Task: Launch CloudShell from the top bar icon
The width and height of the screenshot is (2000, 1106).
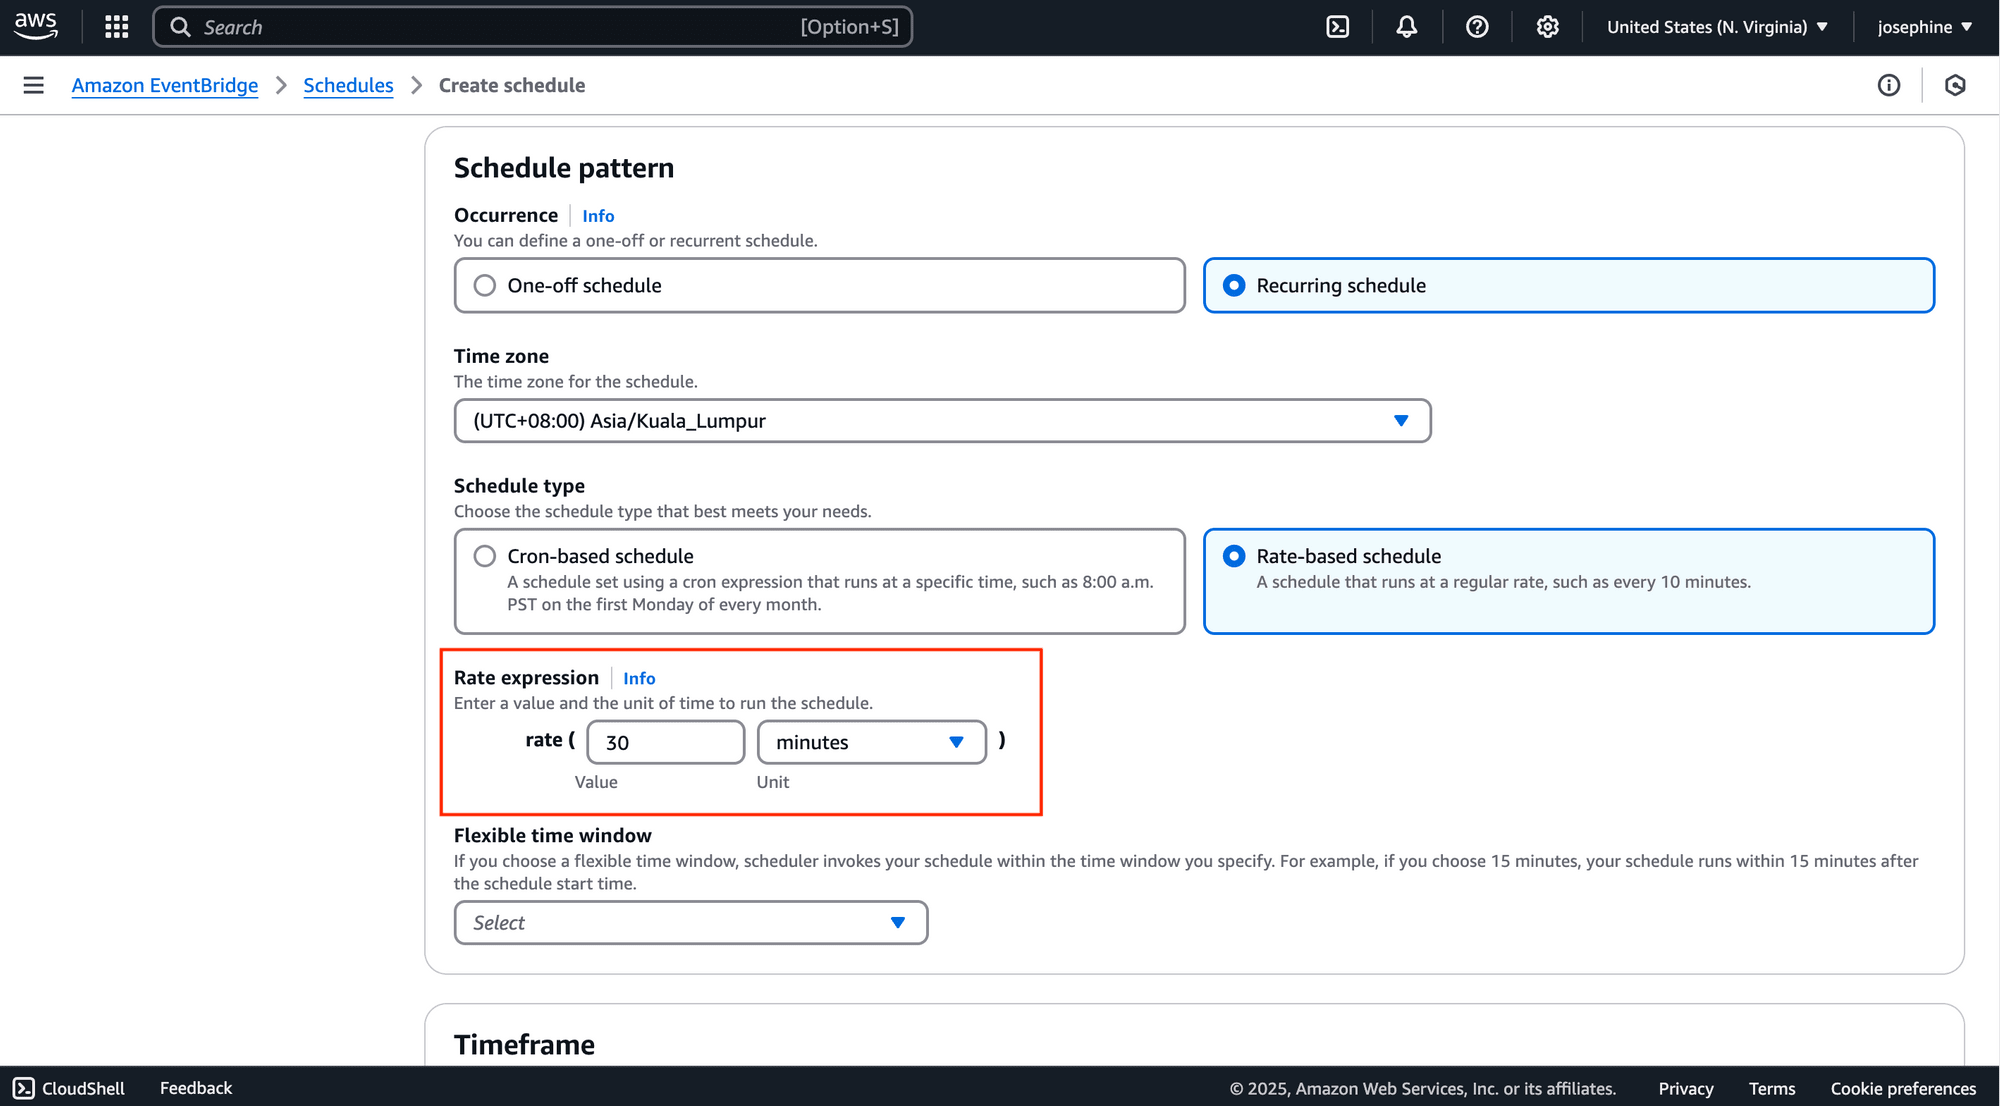Action: coord(1337,27)
